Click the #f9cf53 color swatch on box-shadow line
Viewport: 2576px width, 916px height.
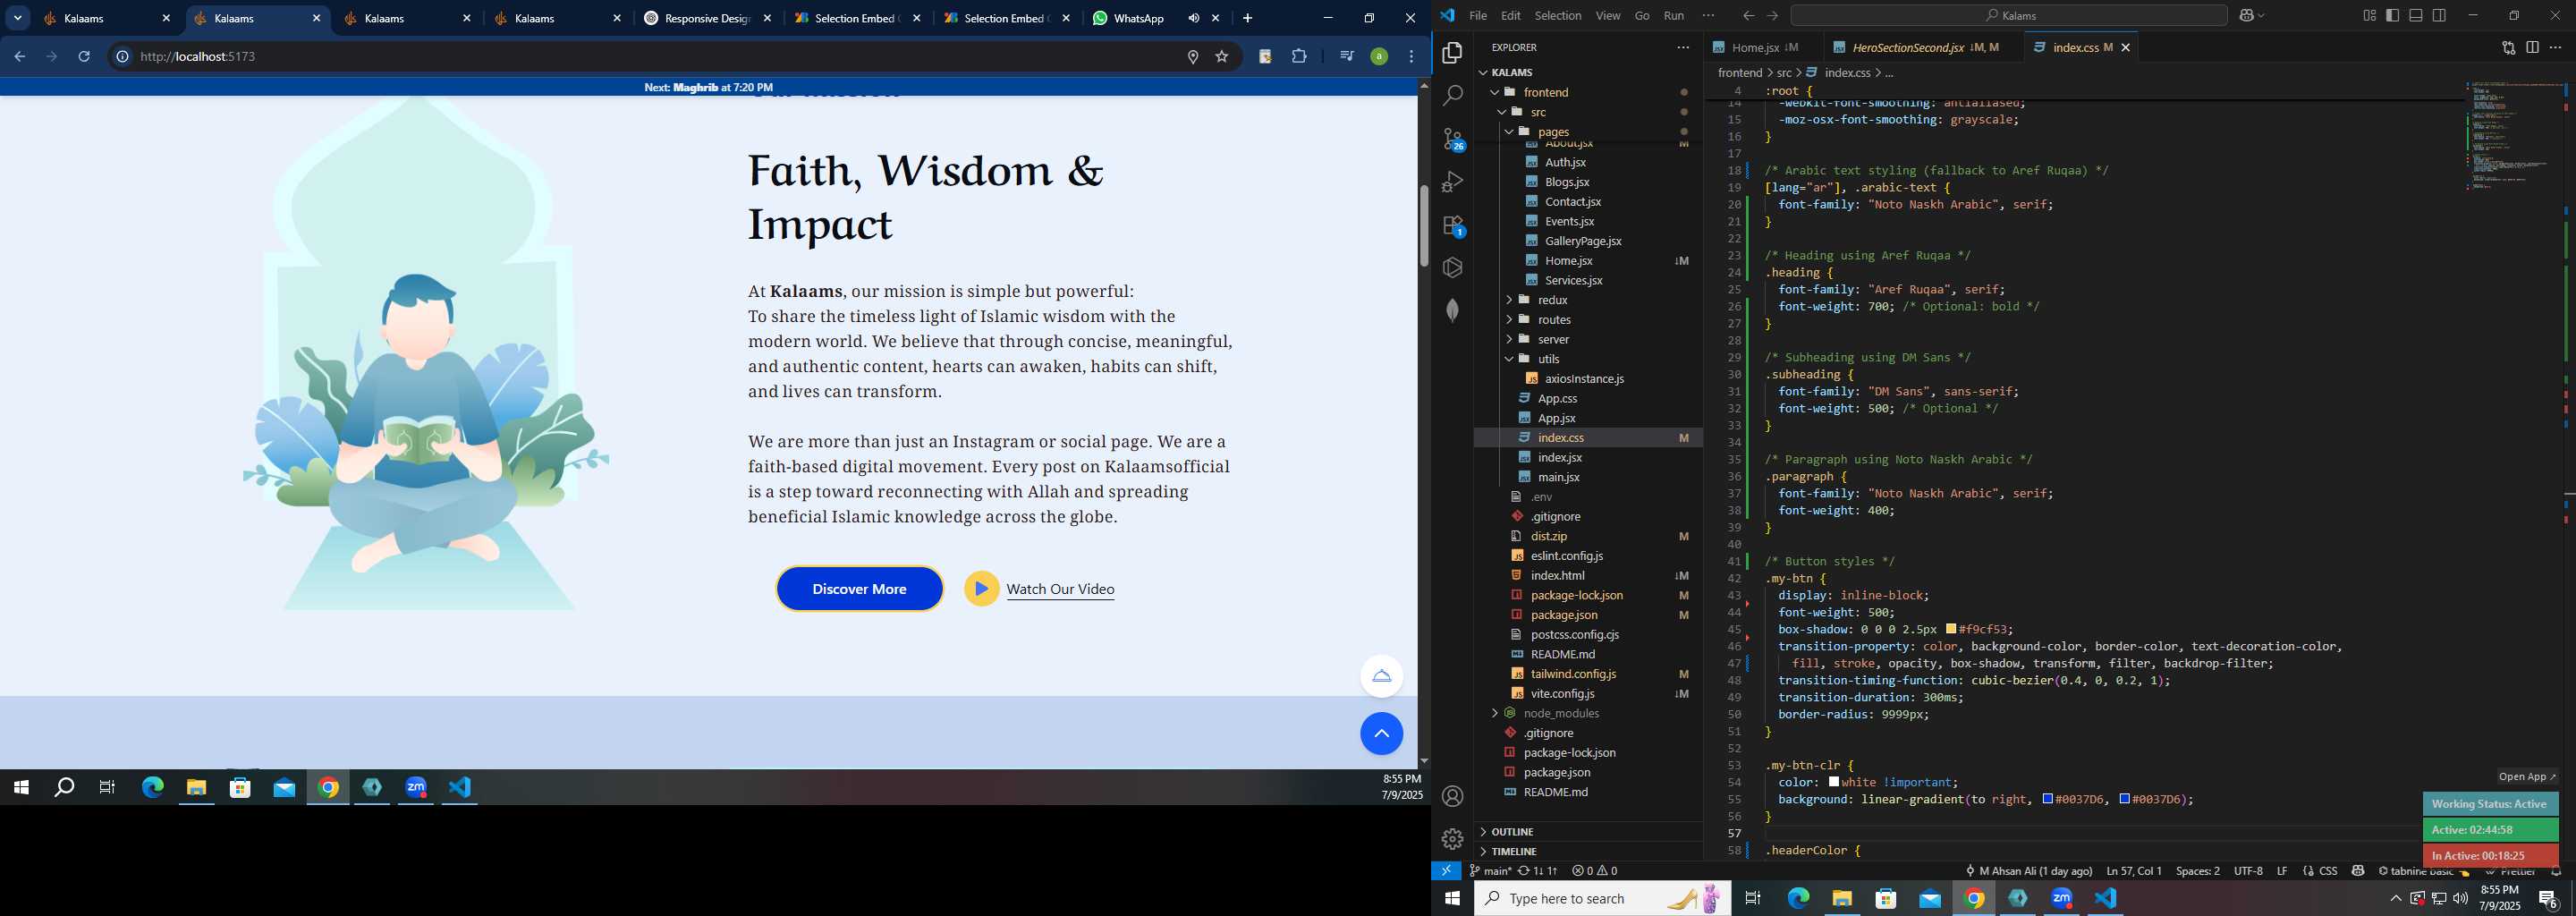(x=1951, y=629)
